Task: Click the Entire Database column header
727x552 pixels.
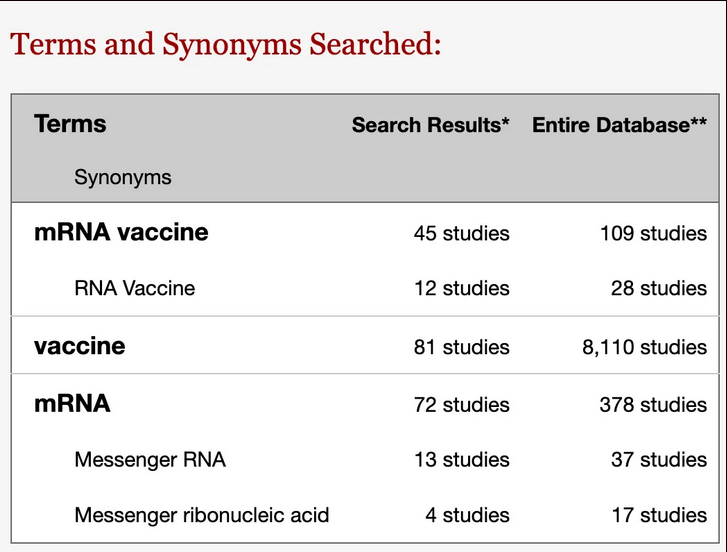Action: [619, 125]
